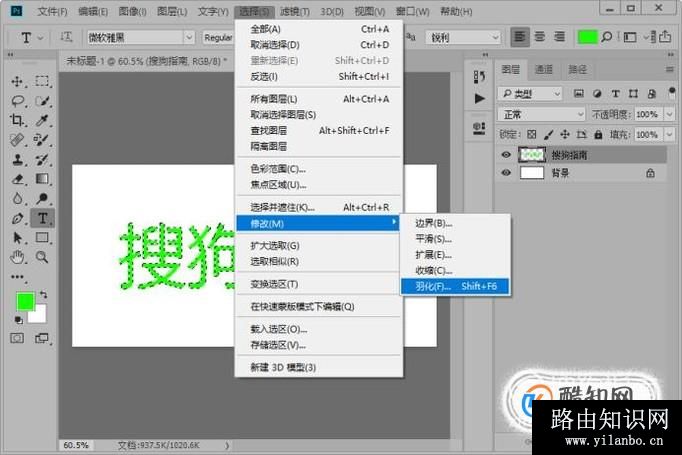
Task: Toggle pixel layer filter icon
Action: (x=578, y=94)
